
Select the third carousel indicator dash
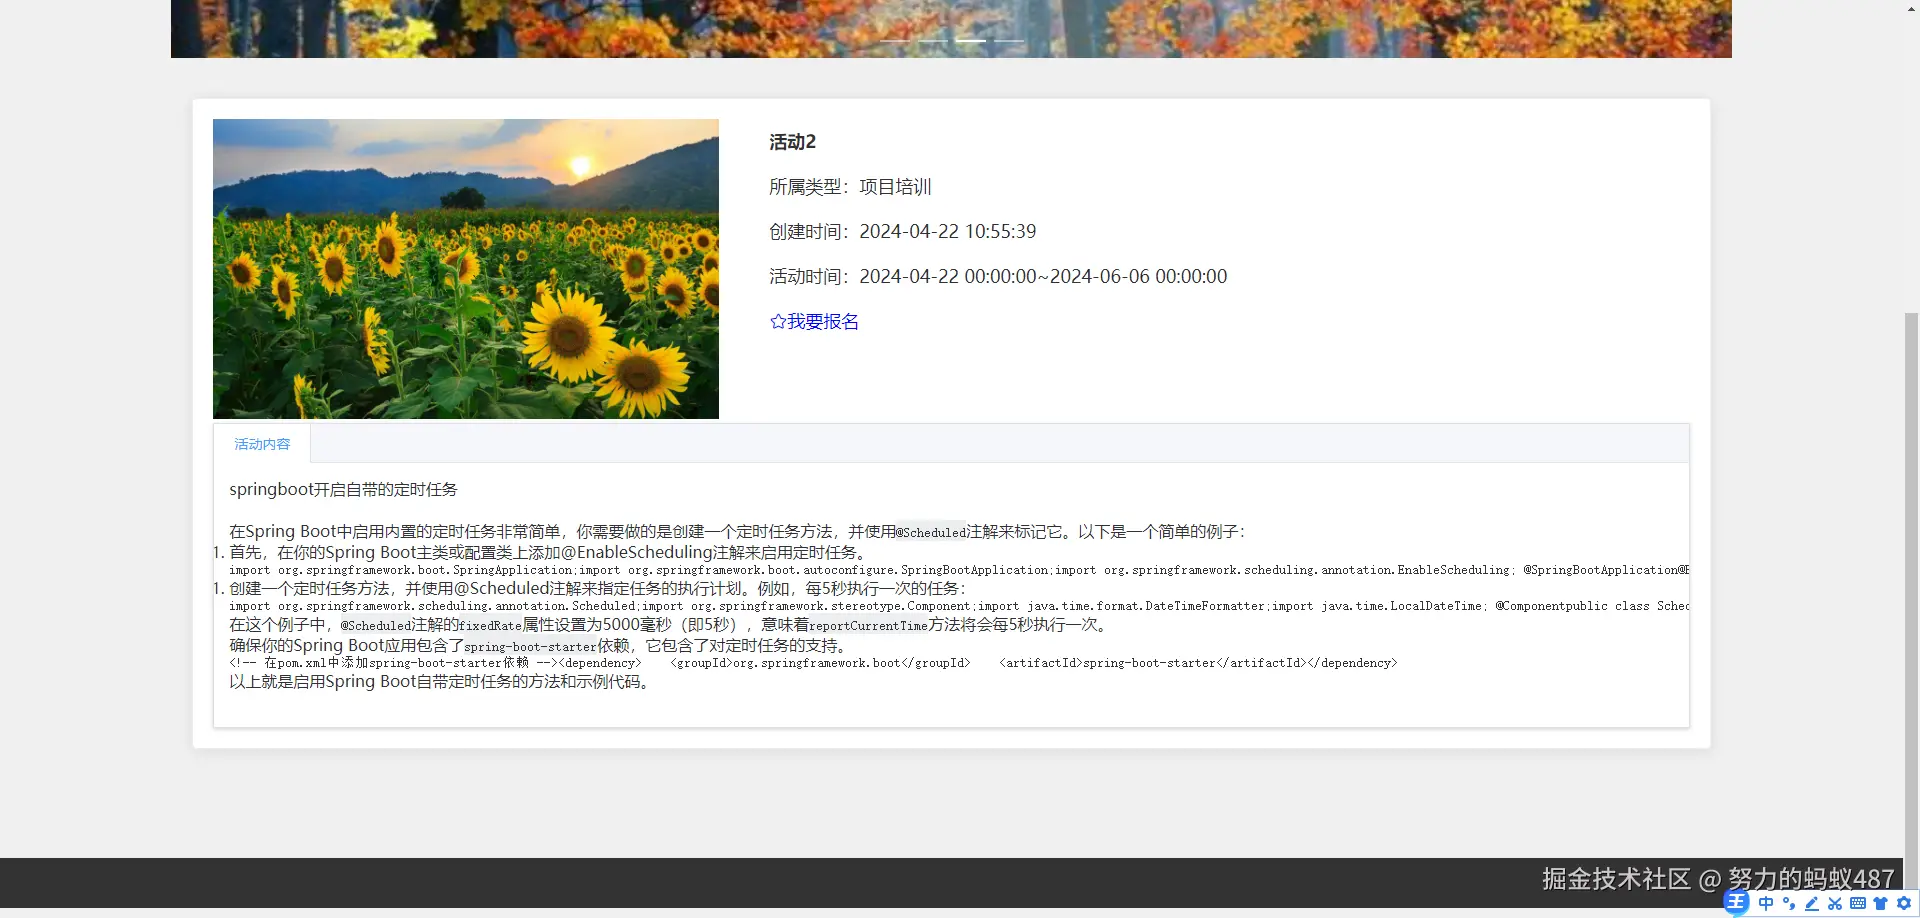point(971,41)
